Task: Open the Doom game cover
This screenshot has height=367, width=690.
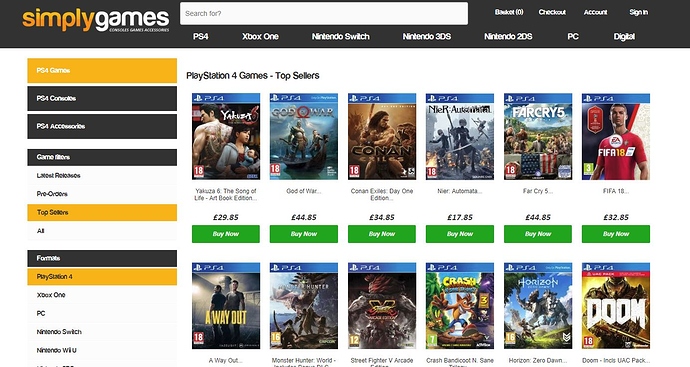Action: (x=616, y=306)
